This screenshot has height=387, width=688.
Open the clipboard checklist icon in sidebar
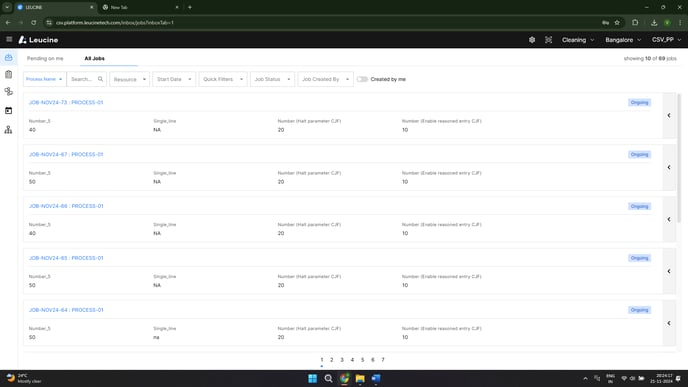(x=8, y=74)
